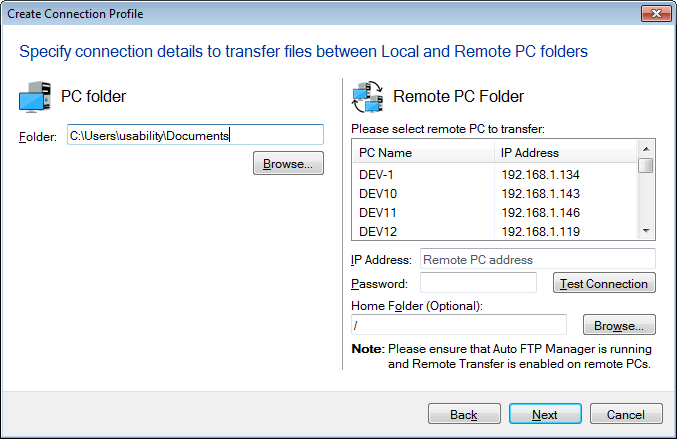Pick DEV12 remote PC row

495,231
